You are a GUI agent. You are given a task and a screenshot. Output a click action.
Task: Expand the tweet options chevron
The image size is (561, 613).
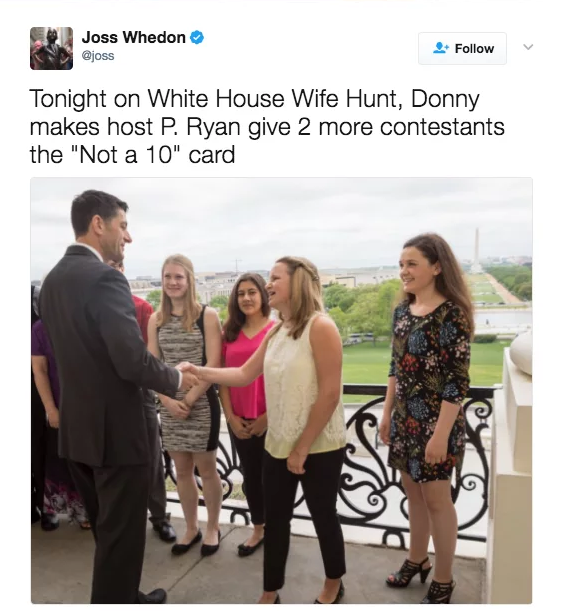[528, 47]
